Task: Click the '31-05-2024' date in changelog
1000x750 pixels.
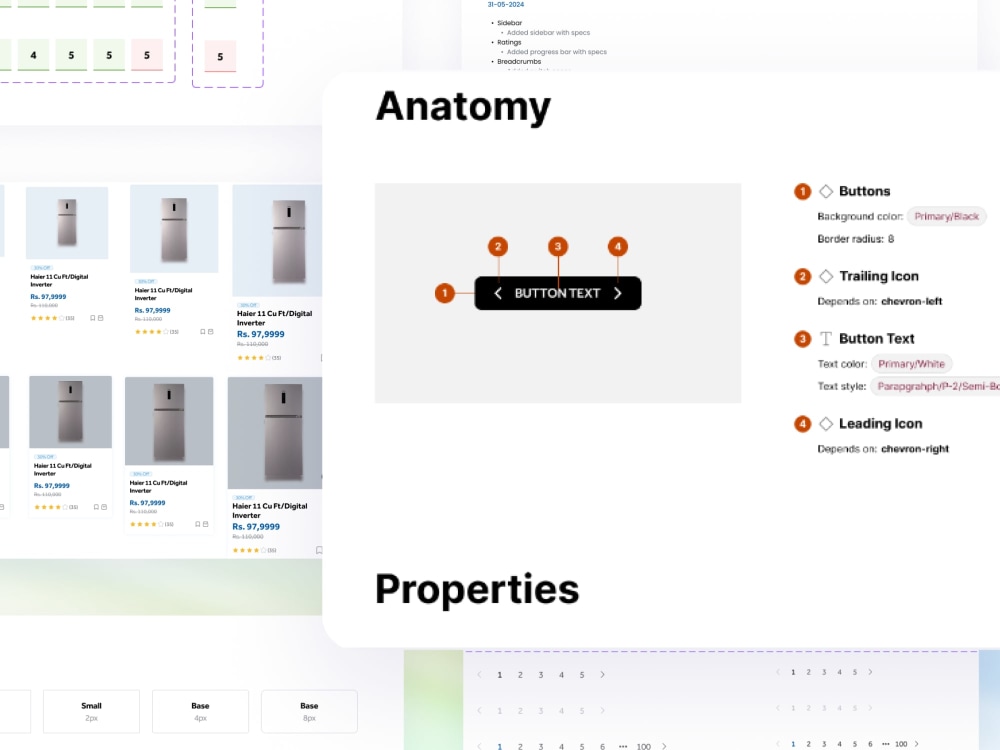Action: tap(506, 4)
